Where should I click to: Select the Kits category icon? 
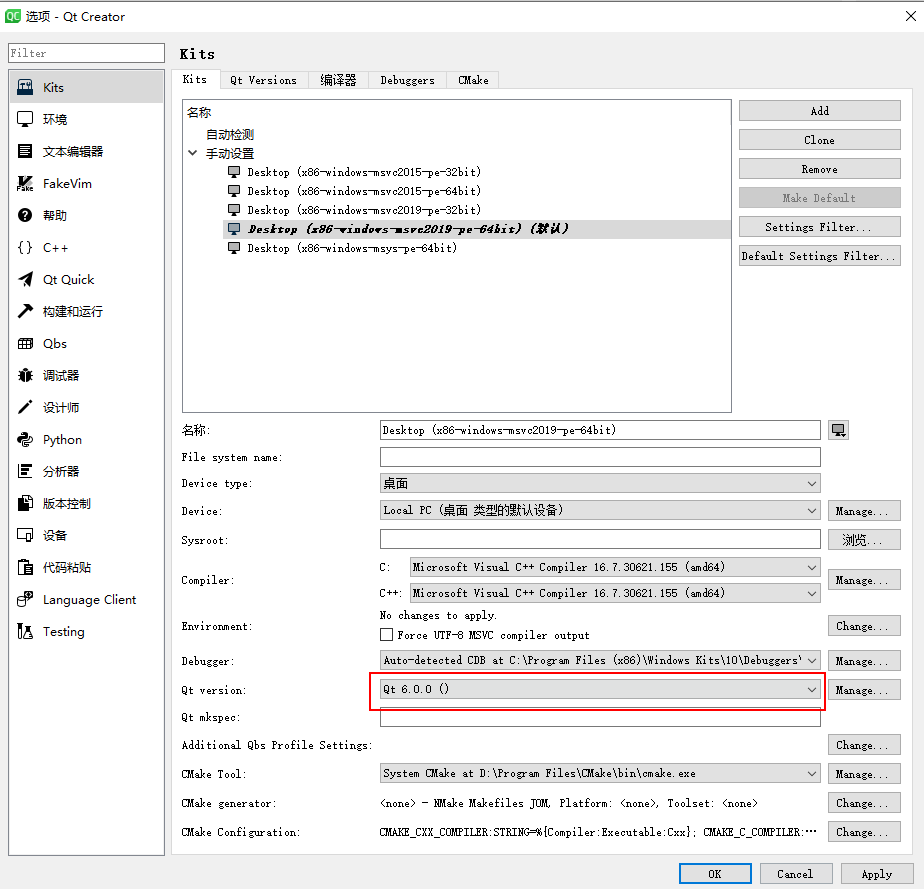25,87
